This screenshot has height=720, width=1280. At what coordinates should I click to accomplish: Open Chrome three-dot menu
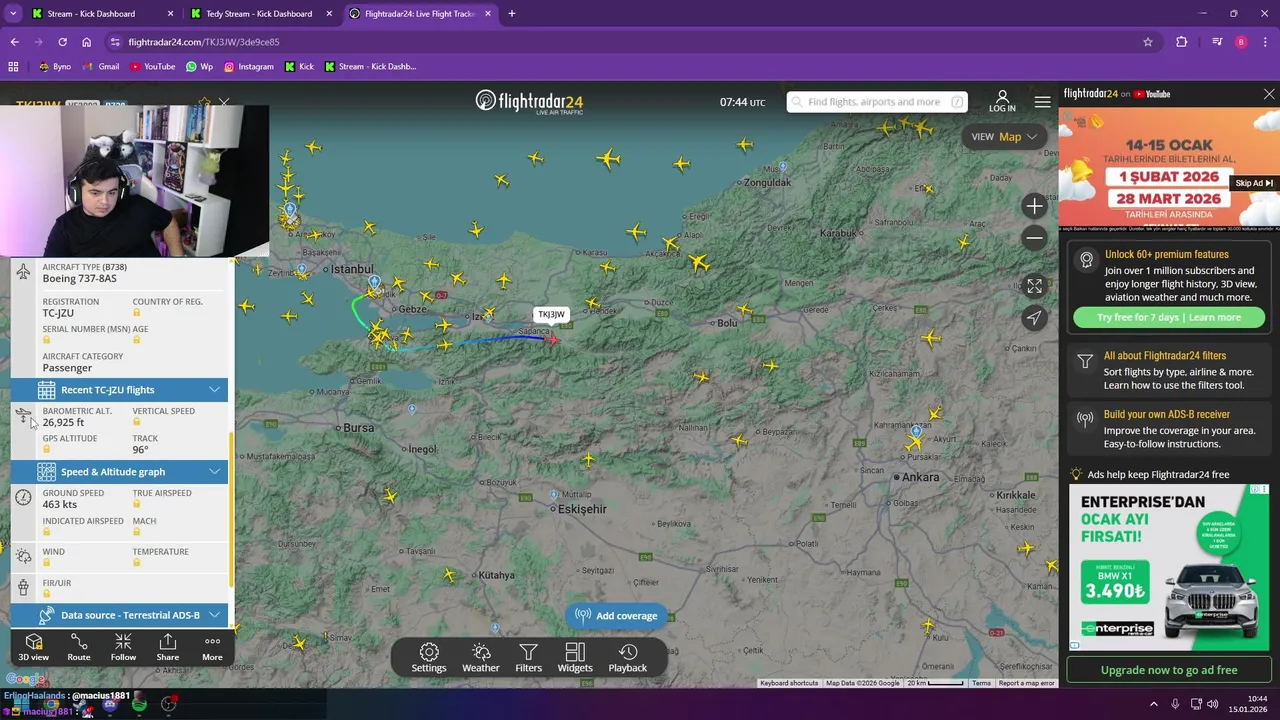click(x=1266, y=42)
